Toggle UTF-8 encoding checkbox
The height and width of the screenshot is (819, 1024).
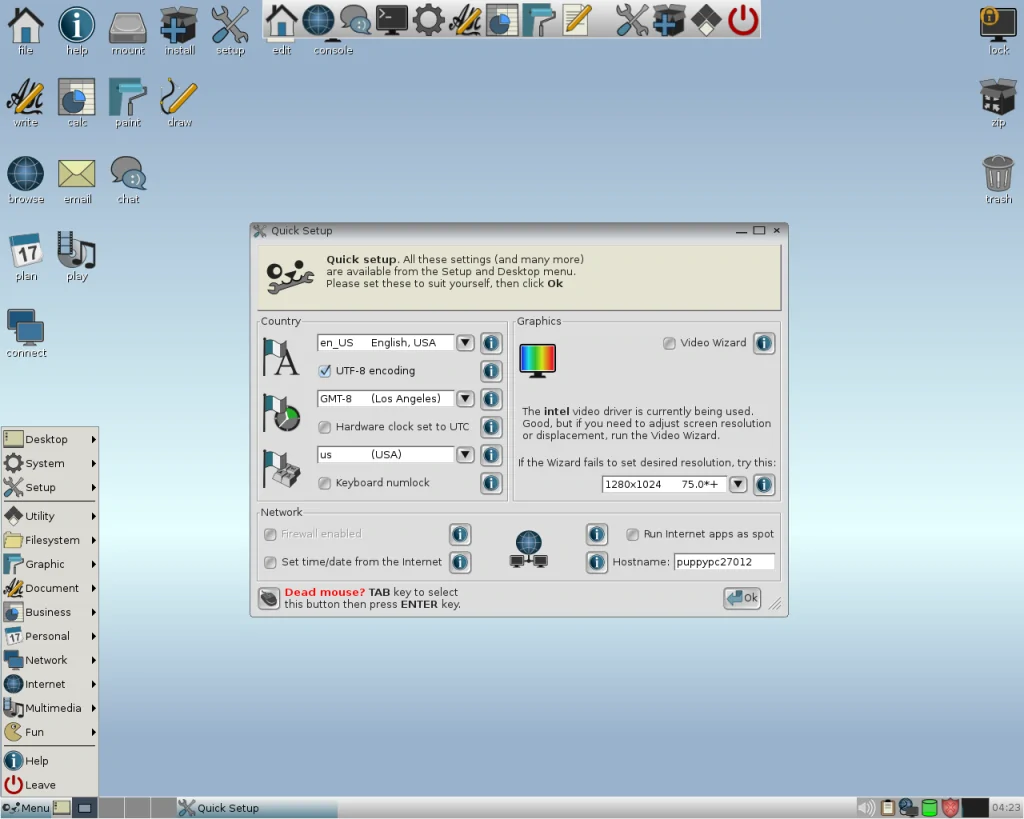coord(325,371)
